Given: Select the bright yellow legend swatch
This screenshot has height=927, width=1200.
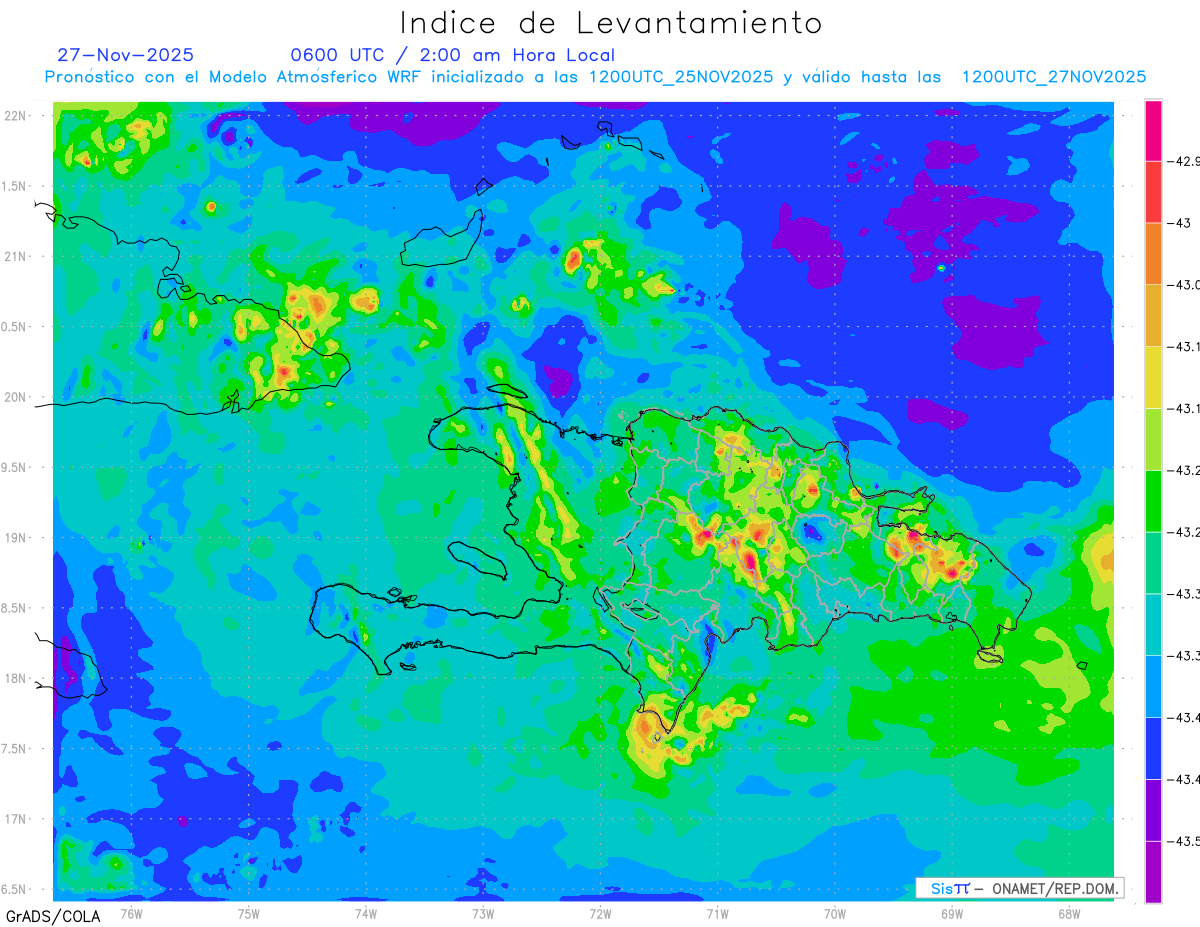Looking at the screenshot, I should click(x=1153, y=377).
